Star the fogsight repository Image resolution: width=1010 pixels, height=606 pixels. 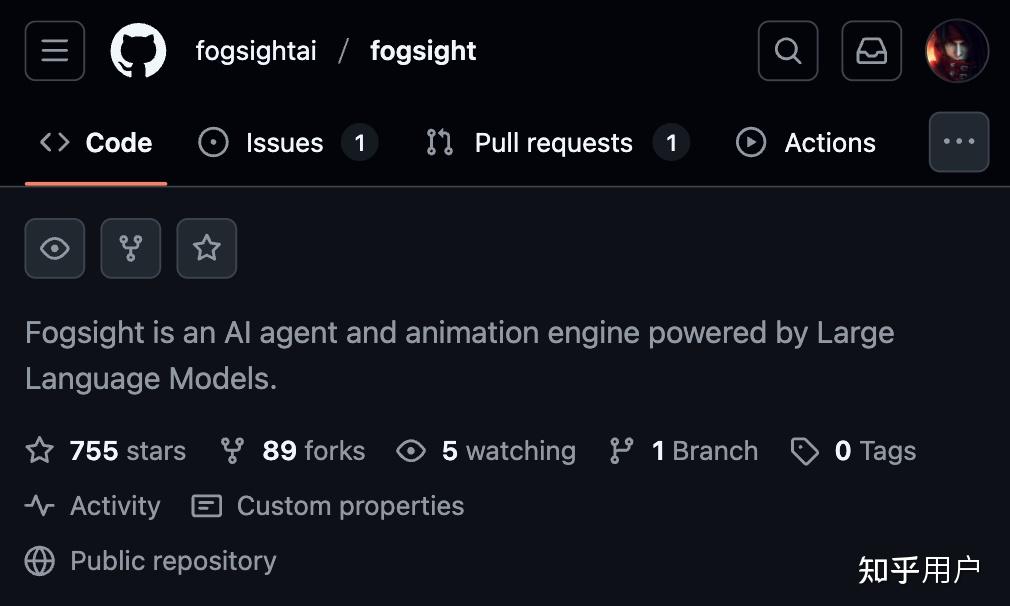tap(207, 248)
